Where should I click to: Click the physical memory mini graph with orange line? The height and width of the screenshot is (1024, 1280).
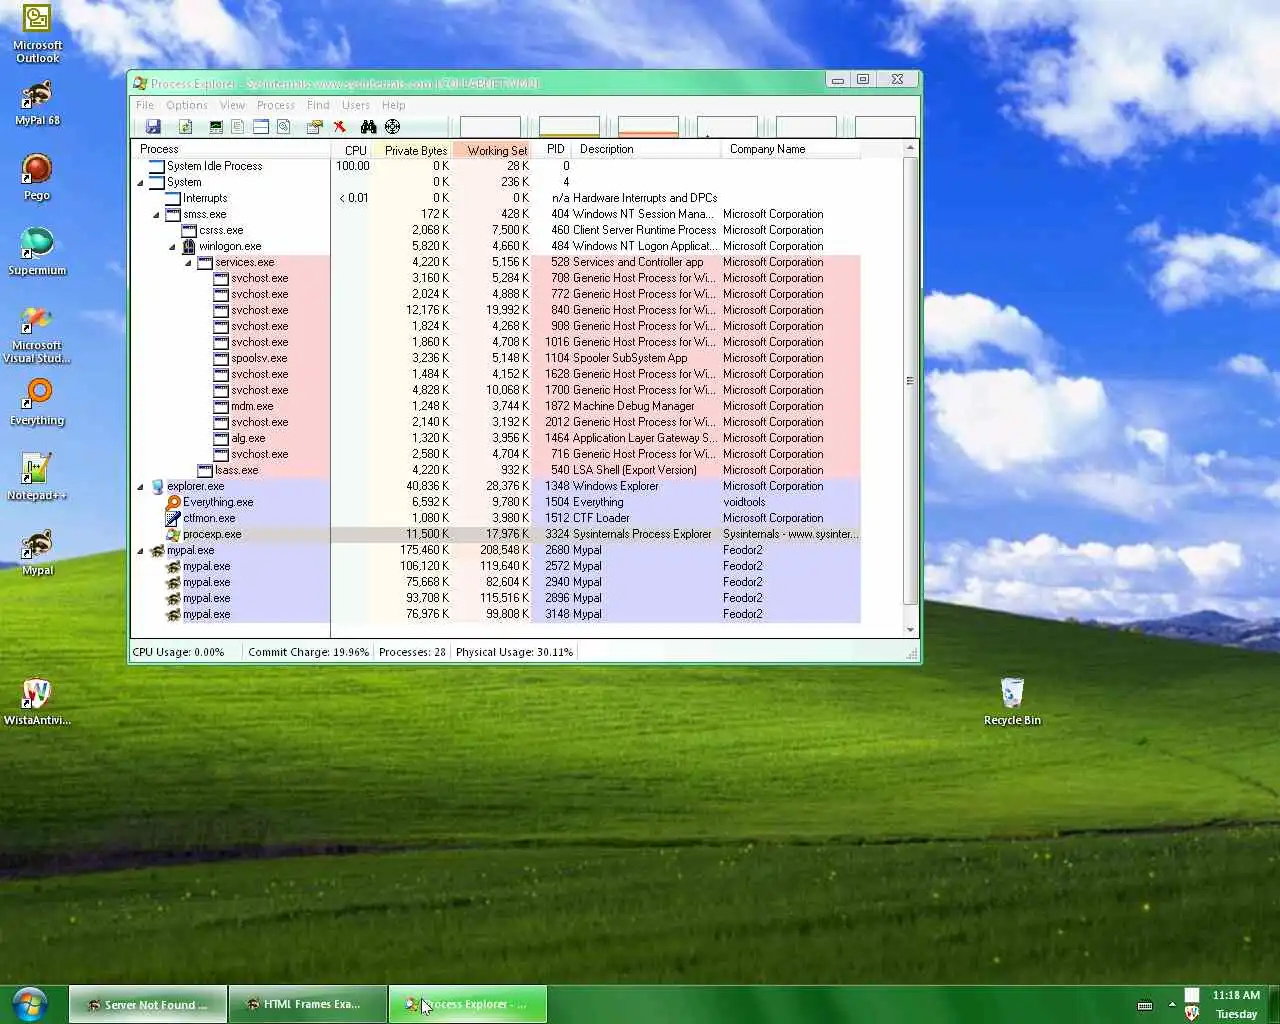pyautogui.click(x=648, y=127)
